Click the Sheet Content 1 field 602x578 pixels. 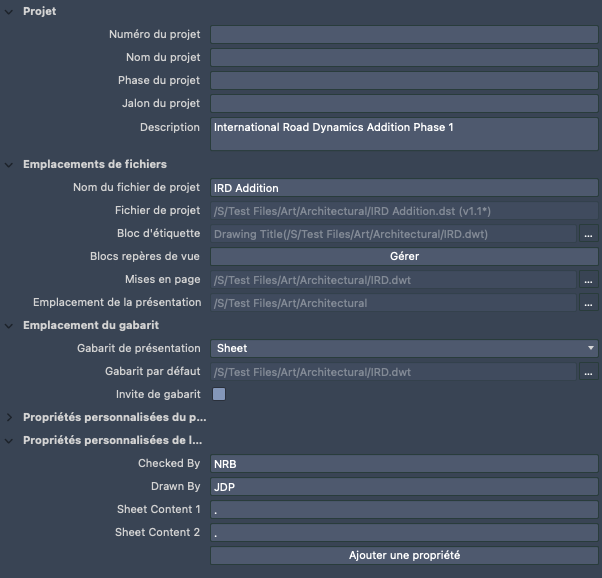click(x=404, y=510)
